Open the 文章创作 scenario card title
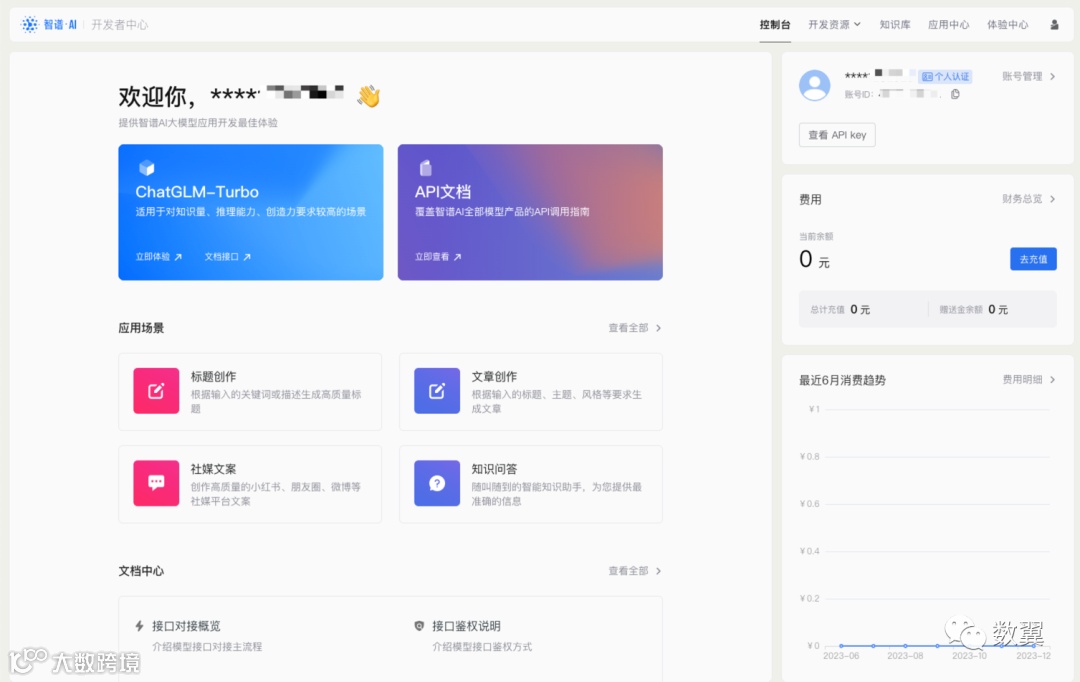Screen dimensions: 1080x682 coord(494,377)
